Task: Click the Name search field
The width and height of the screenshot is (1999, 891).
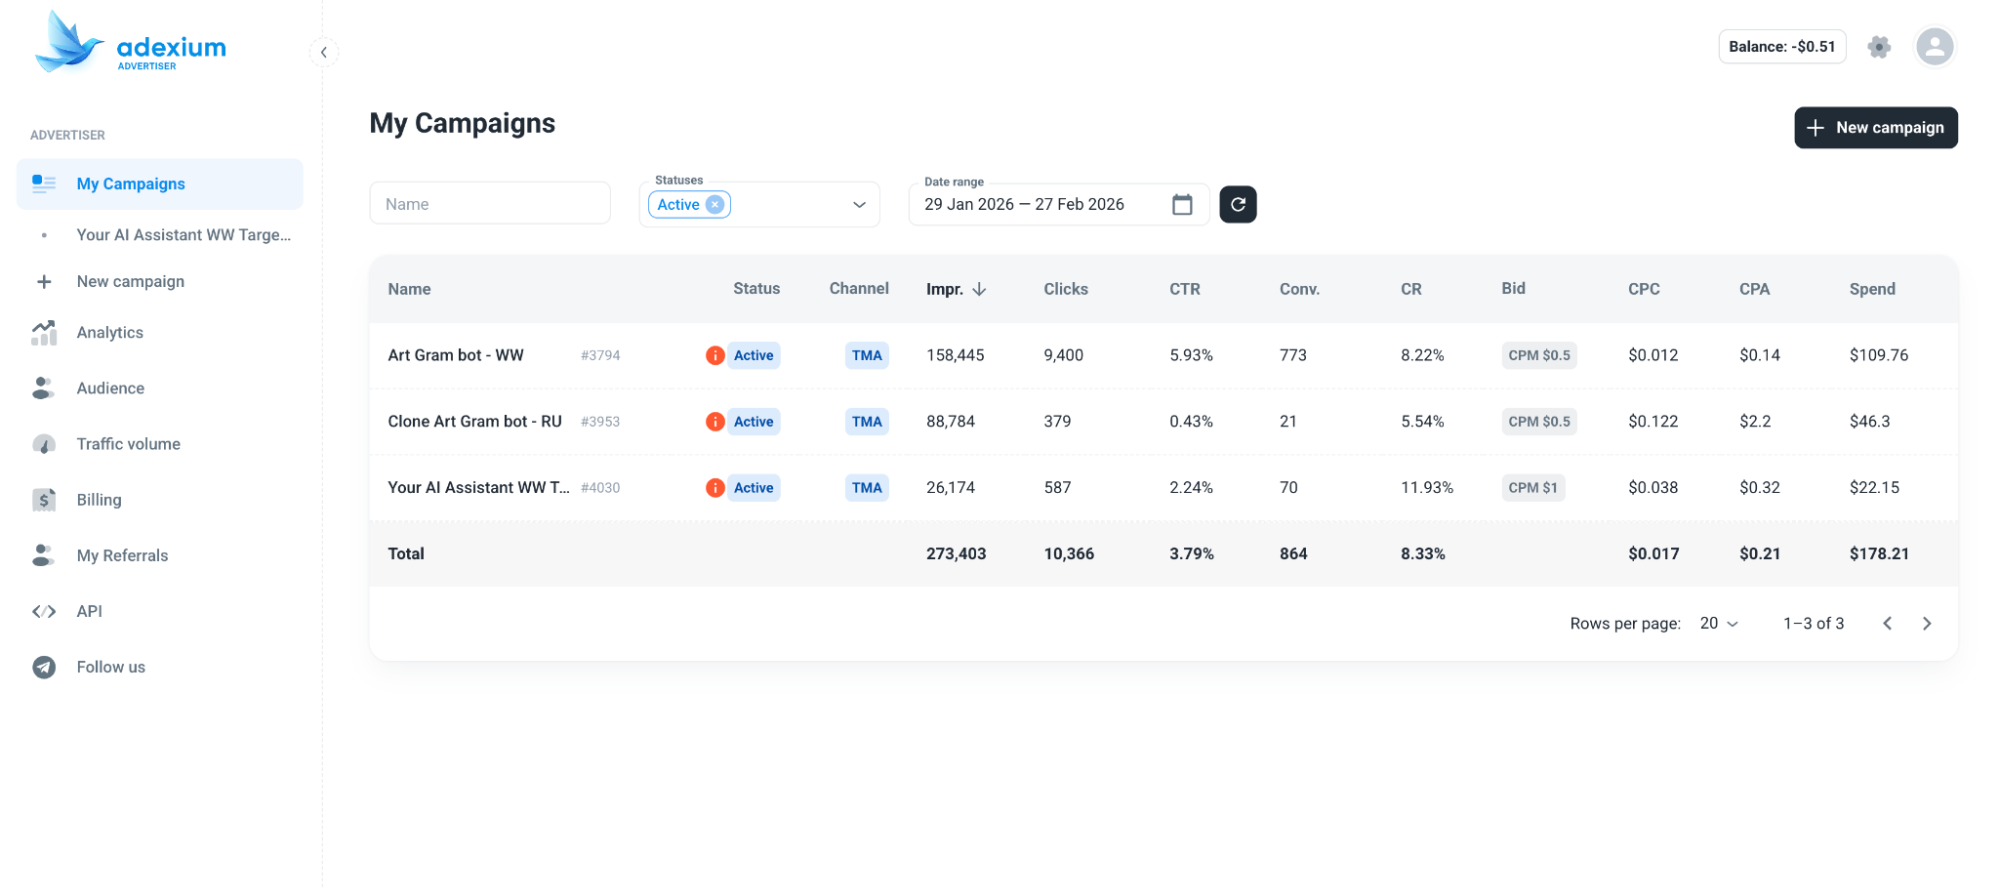Action: (489, 204)
